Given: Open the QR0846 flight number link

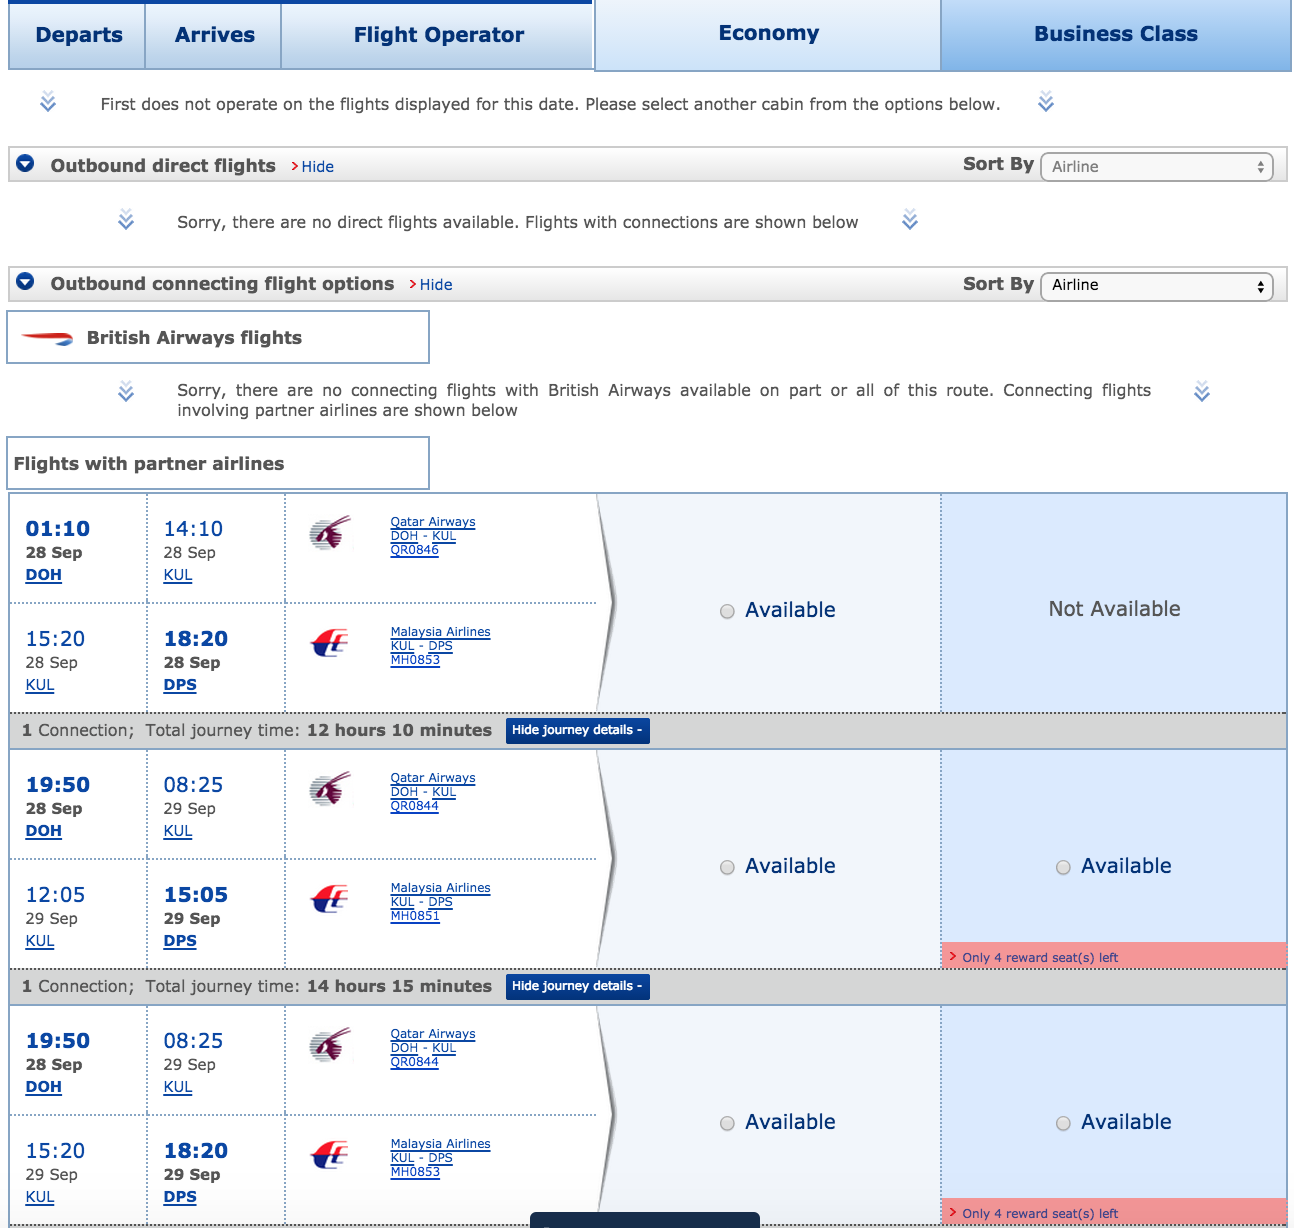Looking at the screenshot, I should (413, 550).
